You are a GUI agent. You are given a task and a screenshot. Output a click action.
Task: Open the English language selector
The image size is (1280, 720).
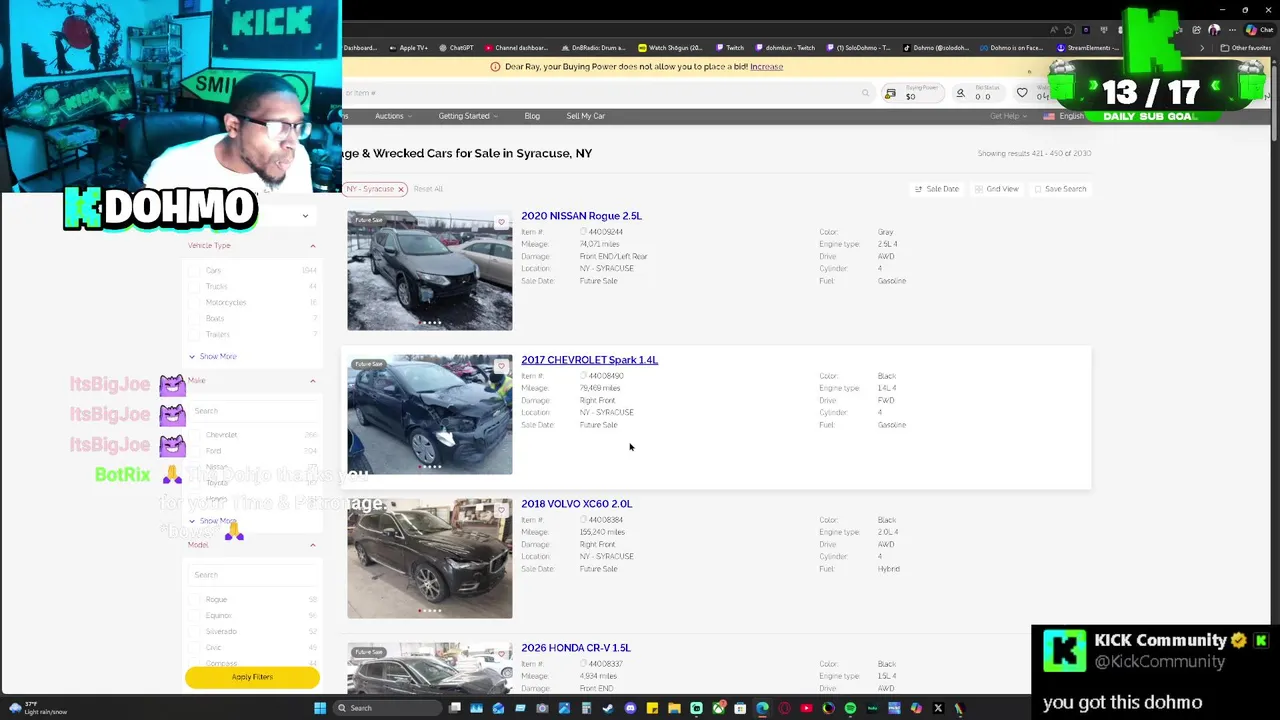click(x=1065, y=116)
